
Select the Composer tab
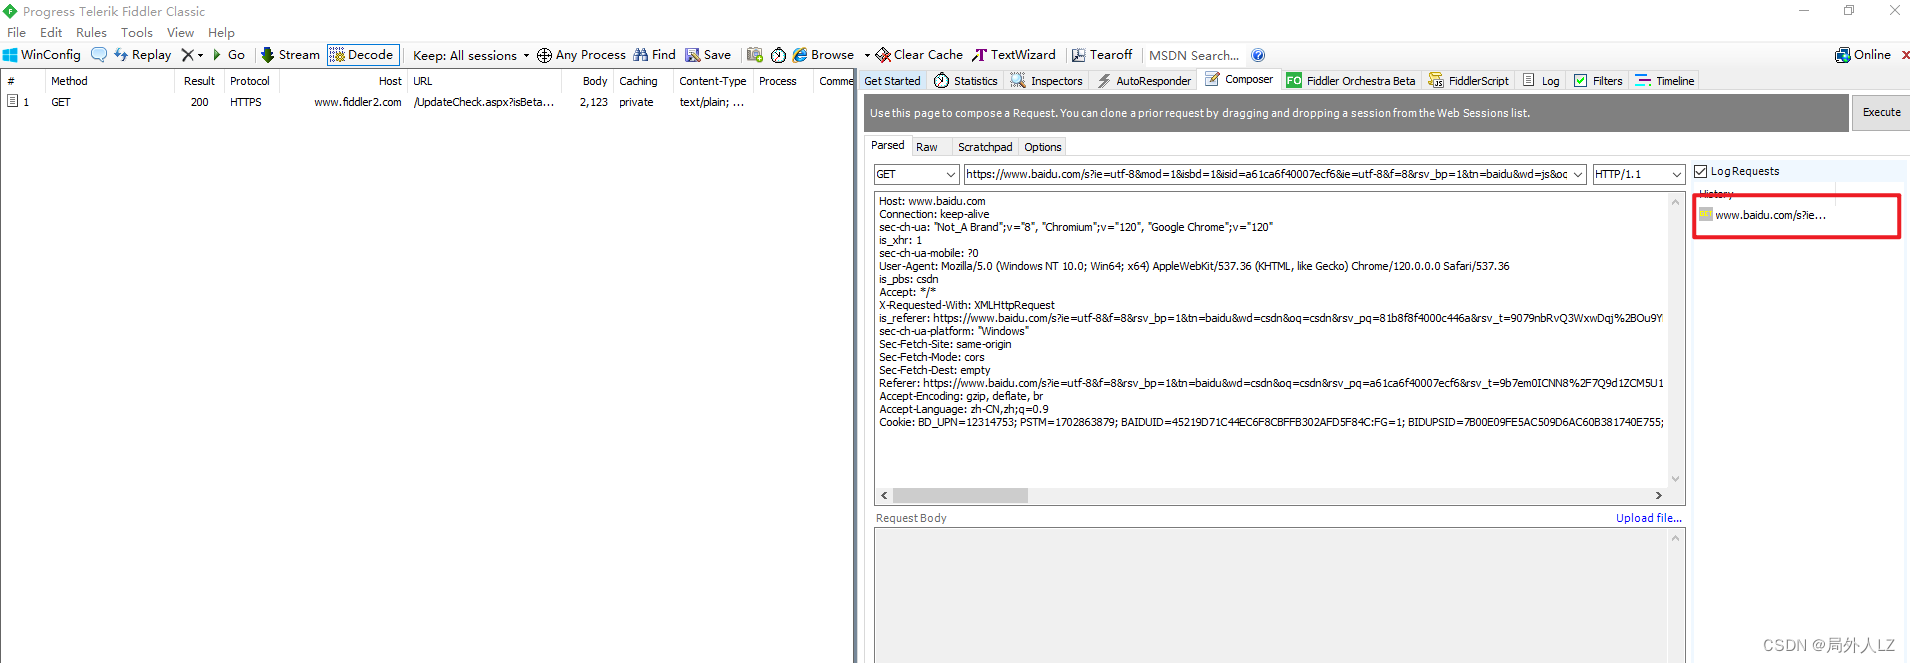coord(1240,80)
